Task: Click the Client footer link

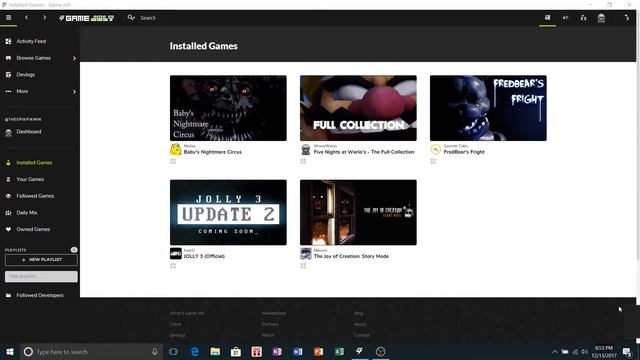Action: (x=175, y=324)
